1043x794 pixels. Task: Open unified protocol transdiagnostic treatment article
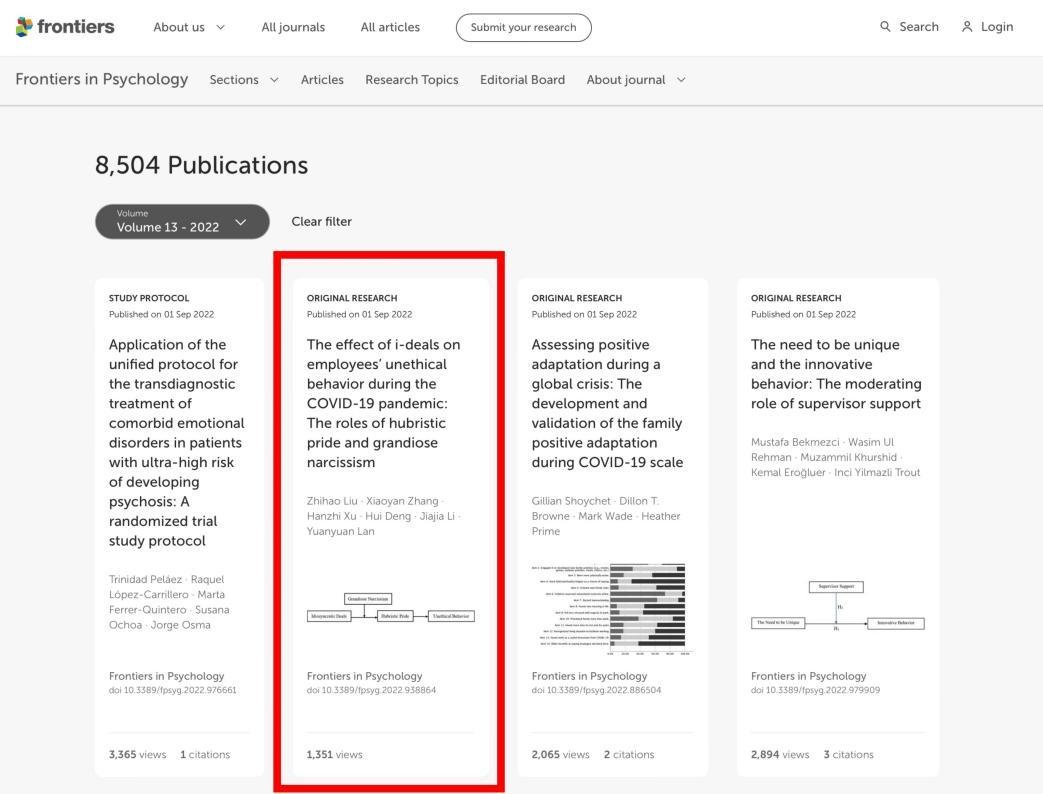177,442
